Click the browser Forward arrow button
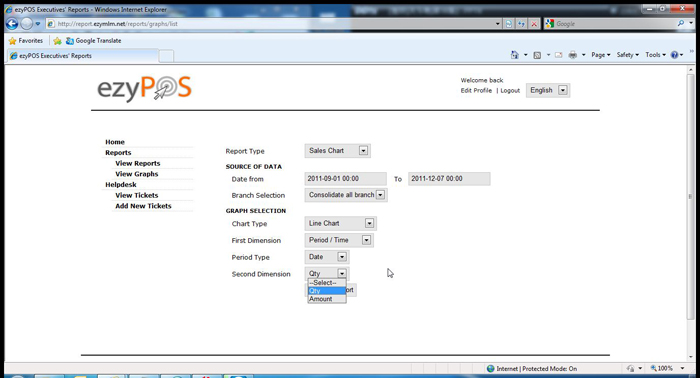The width and height of the screenshot is (700, 378). (x=27, y=24)
